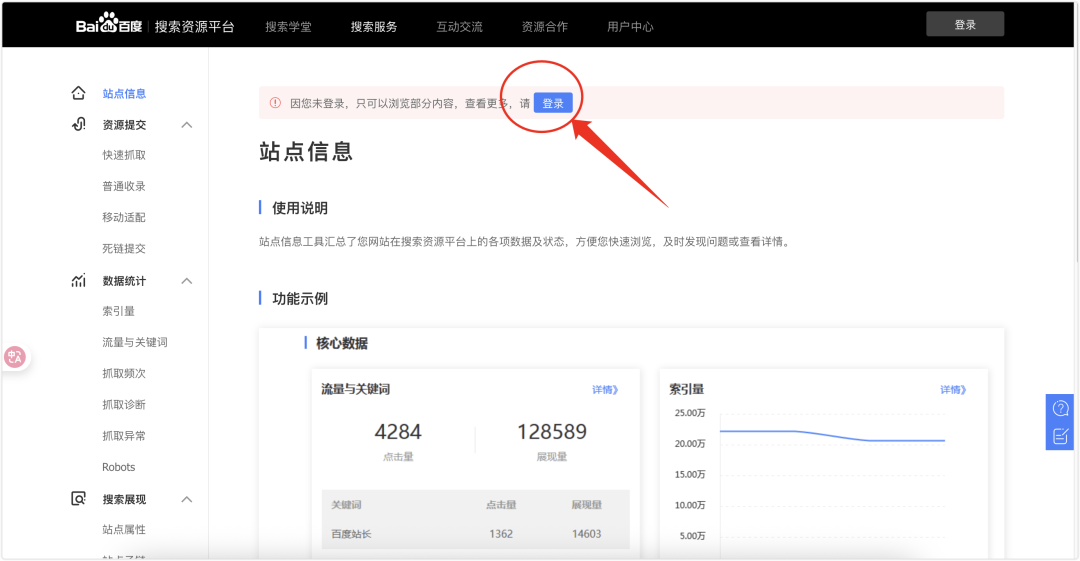Select 普通收录 in sidebar
This screenshot has height=561, width=1080.
pos(124,186)
